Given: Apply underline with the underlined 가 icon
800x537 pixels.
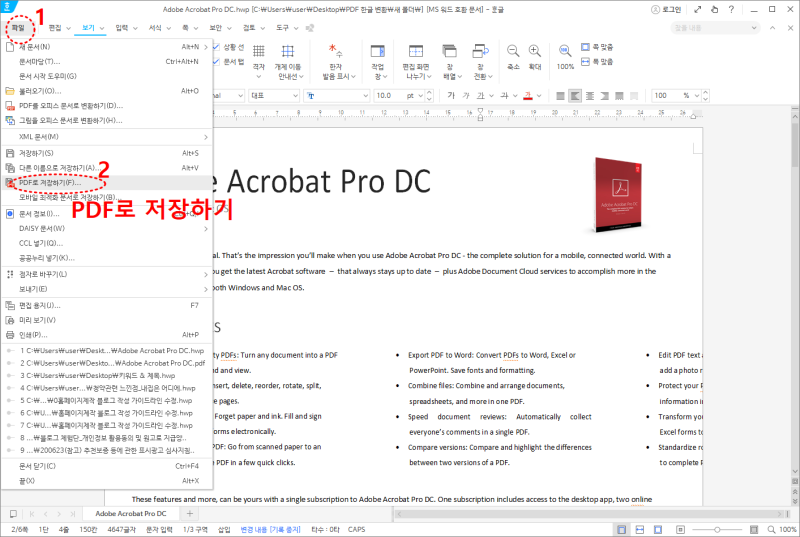Looking at the screenshot, I should pos(481,95).
